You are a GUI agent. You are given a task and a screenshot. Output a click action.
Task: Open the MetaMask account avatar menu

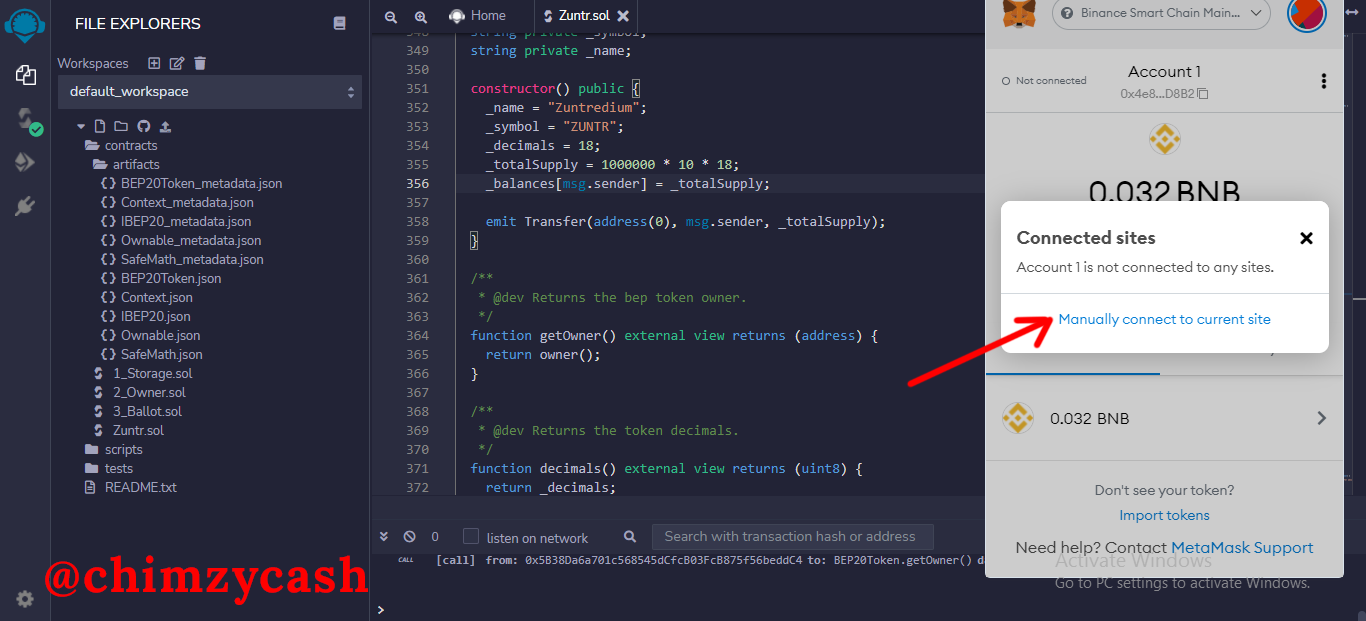pyautogui.click(x=1307, y=14)
